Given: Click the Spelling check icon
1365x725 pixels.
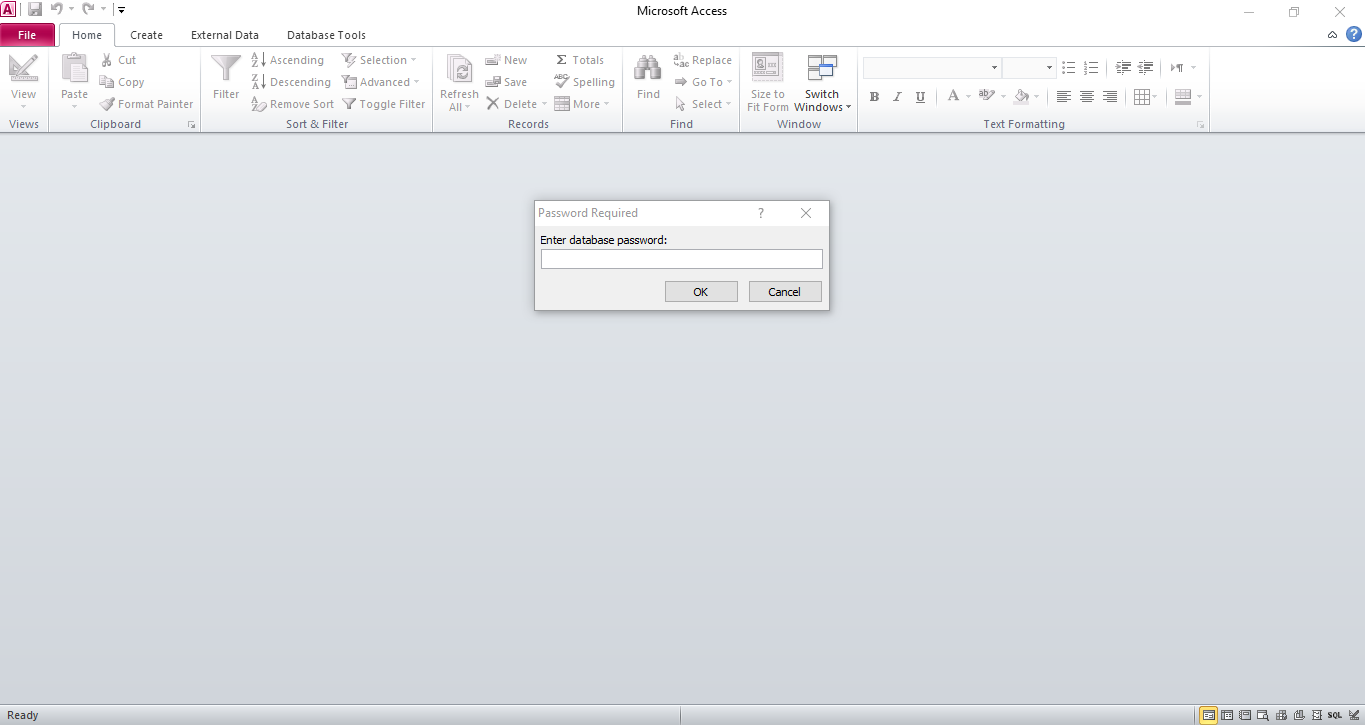Looking at the screenshot, I should tap(562, 82).
